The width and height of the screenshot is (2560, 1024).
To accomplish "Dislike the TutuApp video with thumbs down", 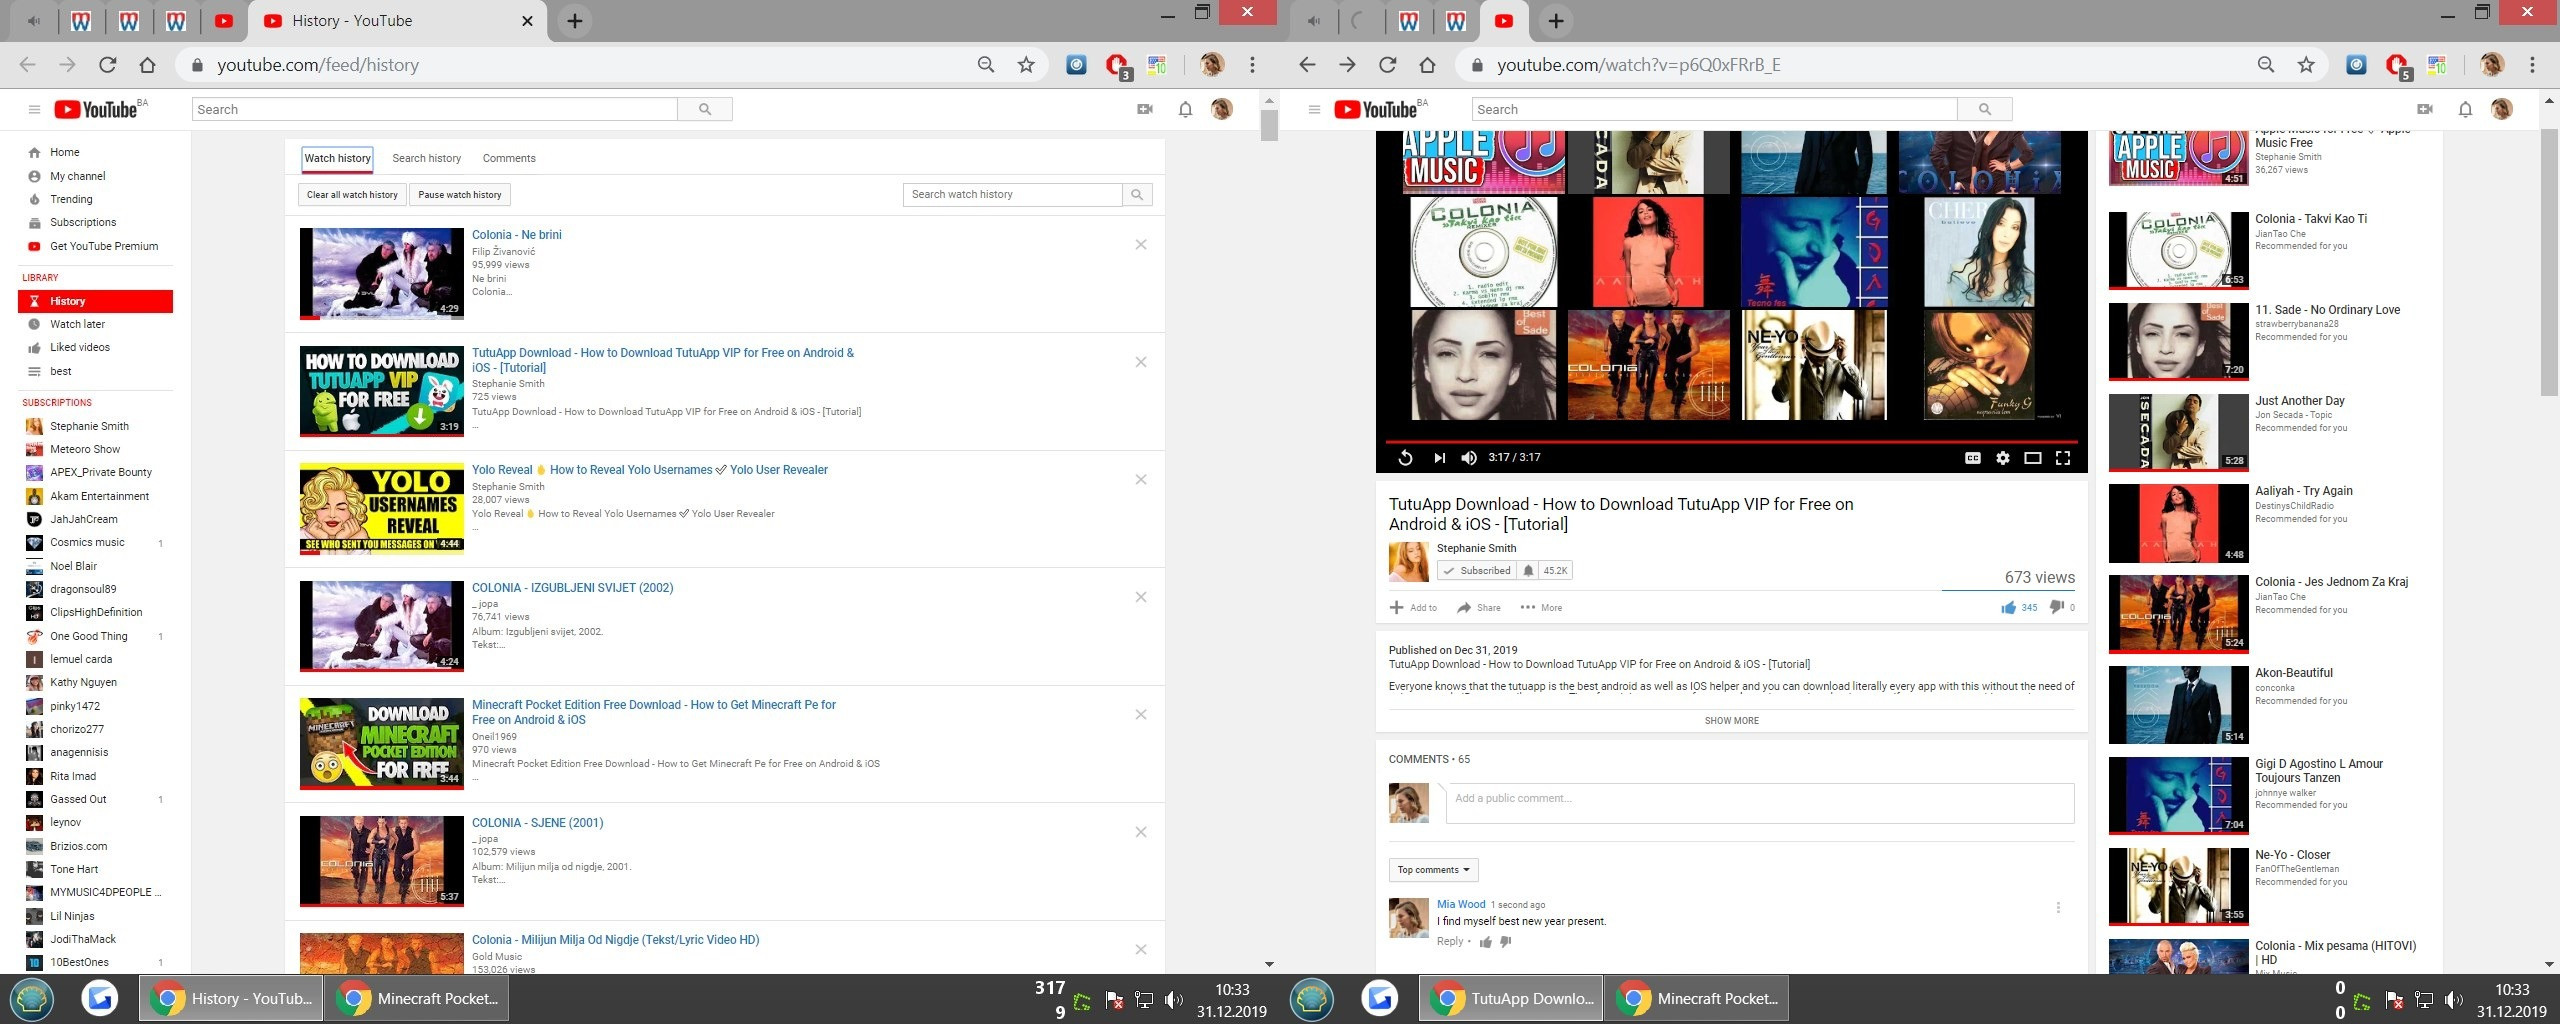I will coord(2056,607).
